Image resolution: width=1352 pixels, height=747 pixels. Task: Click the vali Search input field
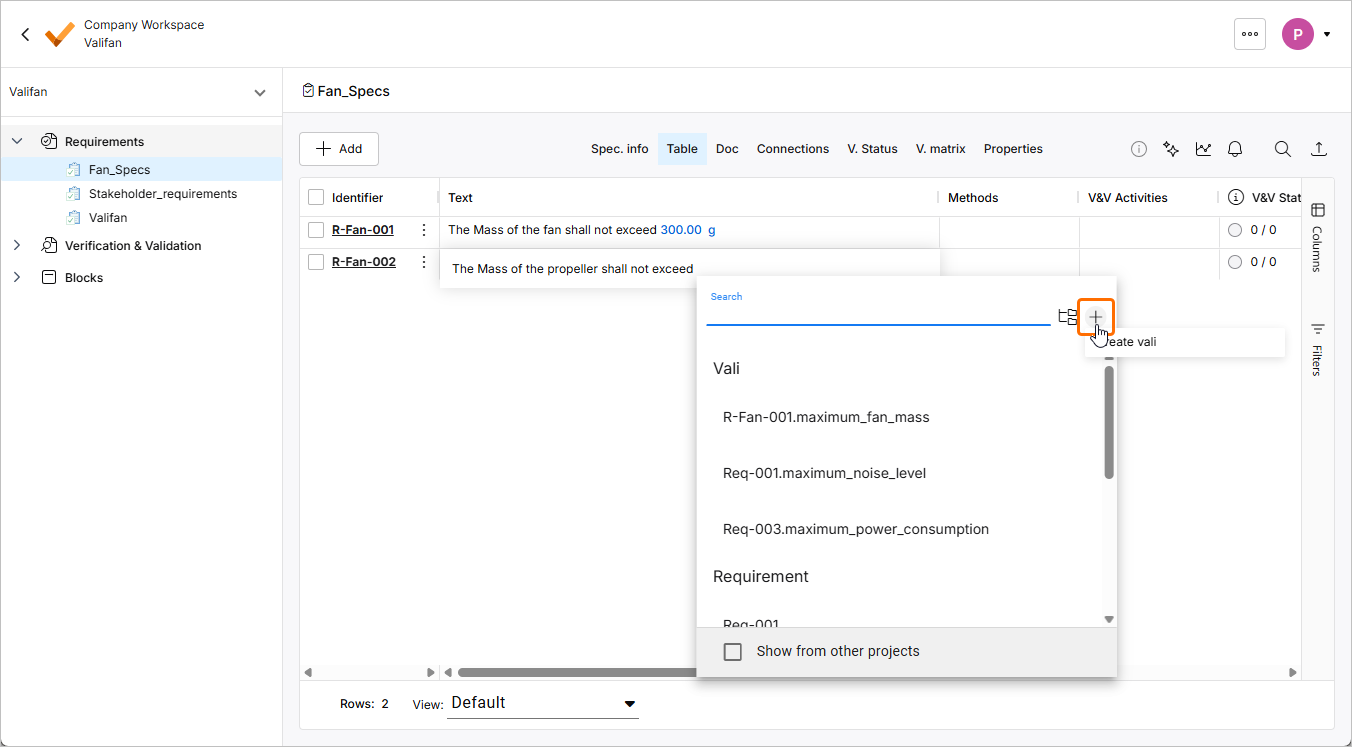click(x=877, y=314)
